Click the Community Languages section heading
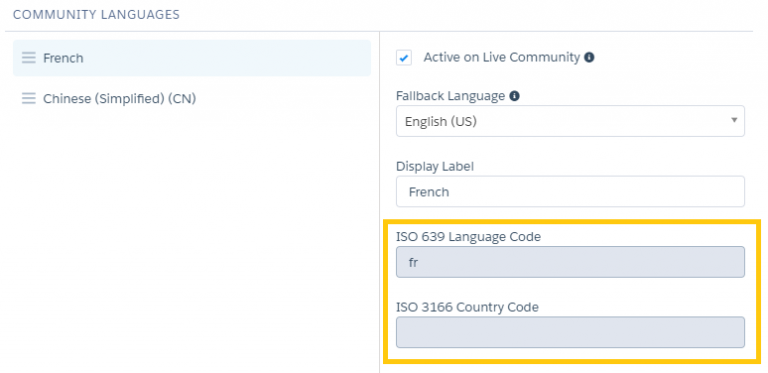Image resolution: width=768 pixels, height=373 pixels. (96, 15)
